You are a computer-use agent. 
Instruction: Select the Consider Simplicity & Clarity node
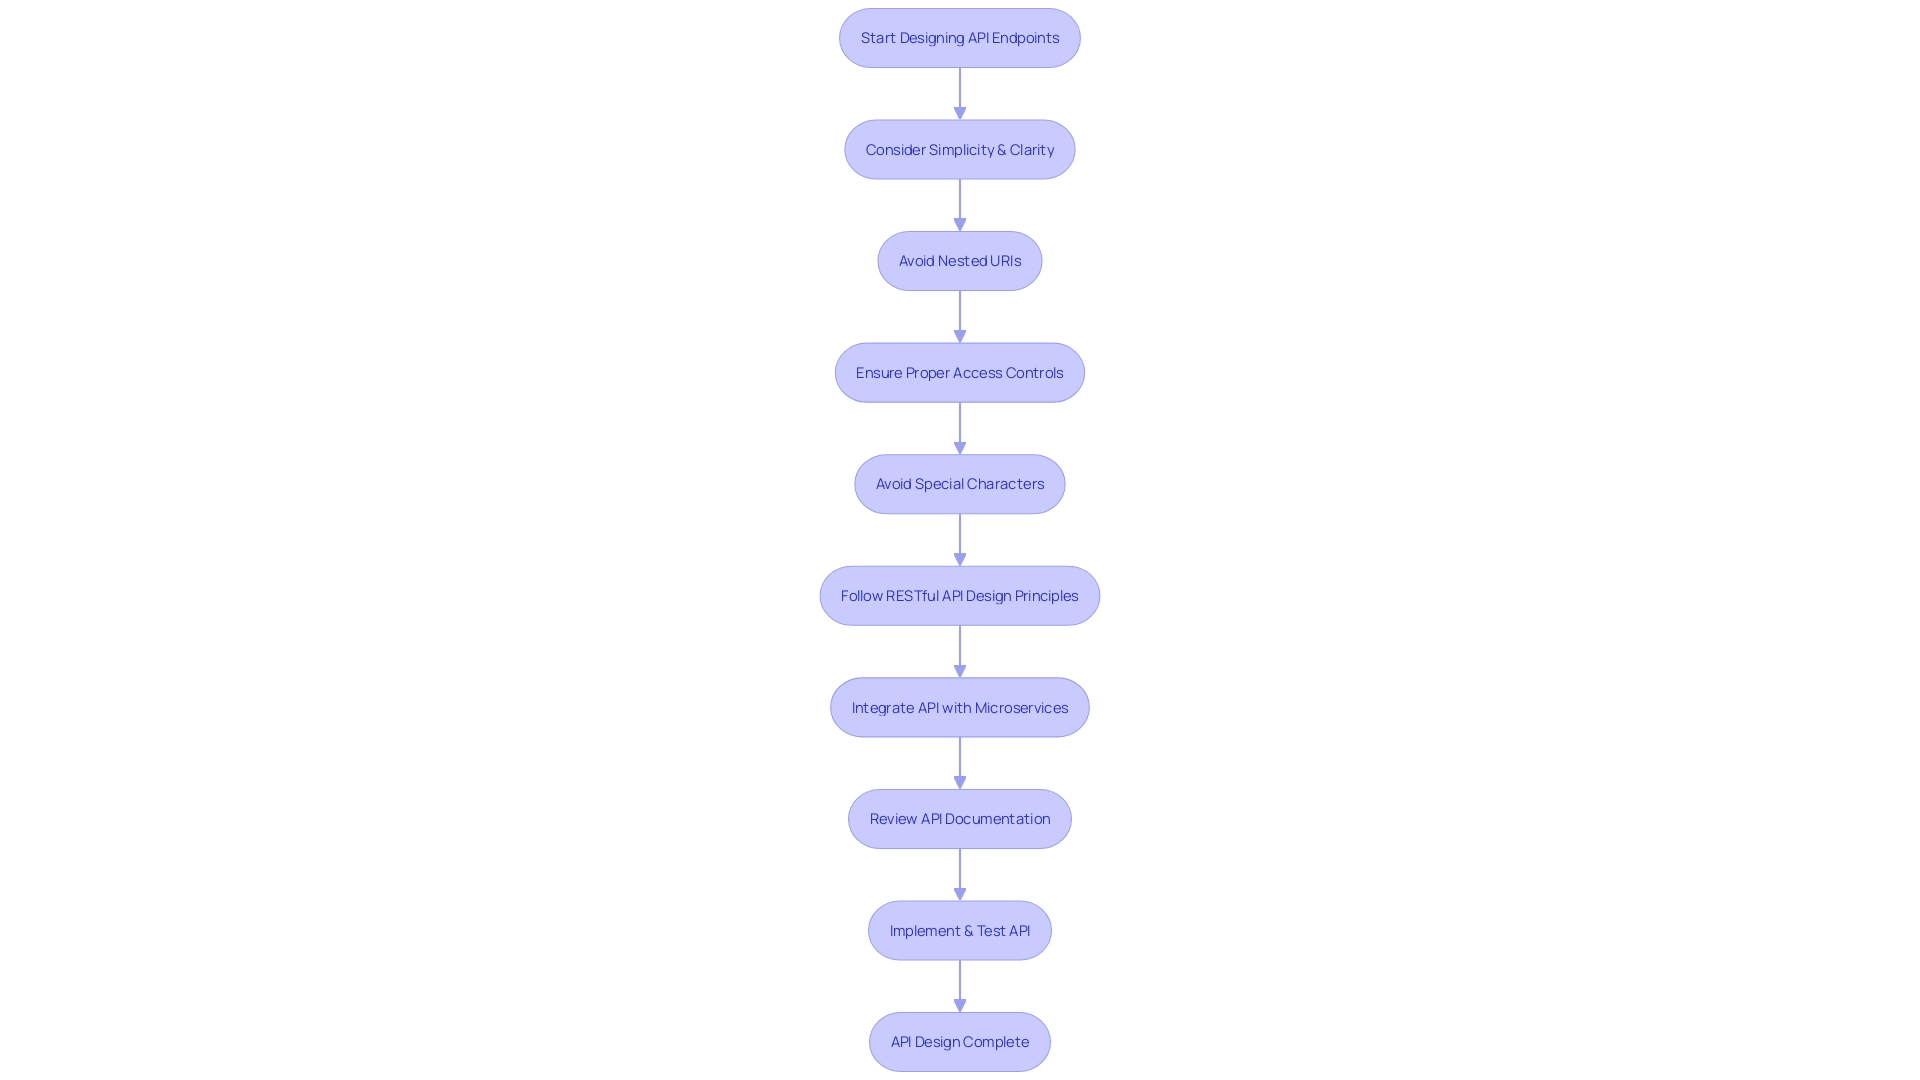pos(960,149)
